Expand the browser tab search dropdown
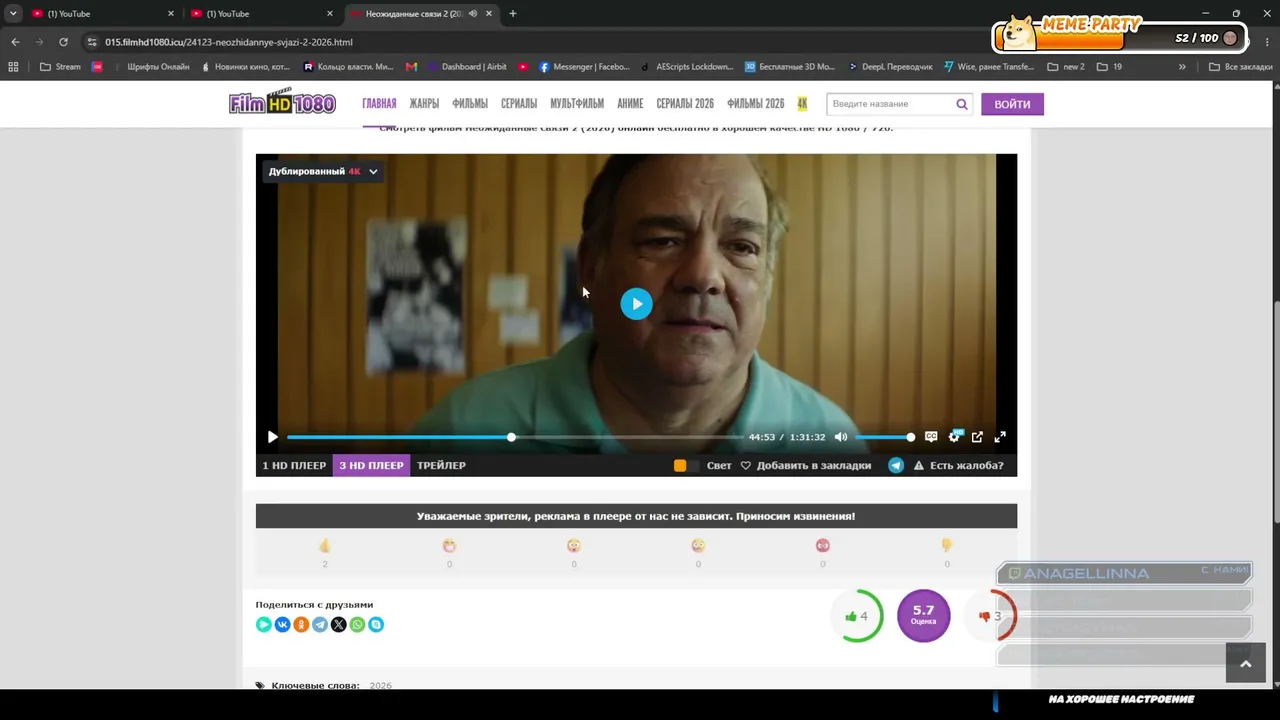This screenshot has height=720, width=1280. click(x=13, y=14)
